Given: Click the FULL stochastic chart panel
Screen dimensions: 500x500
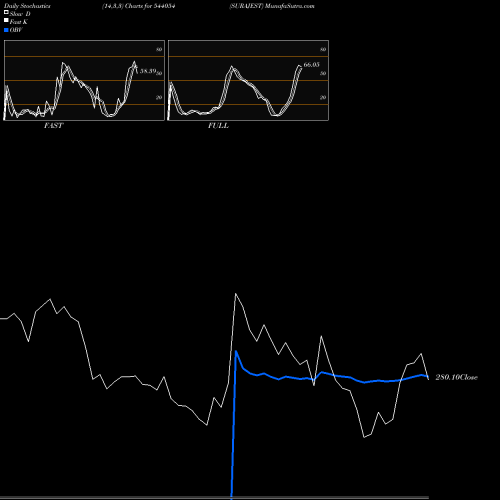Looking at the screenshot, I should 248,80.
